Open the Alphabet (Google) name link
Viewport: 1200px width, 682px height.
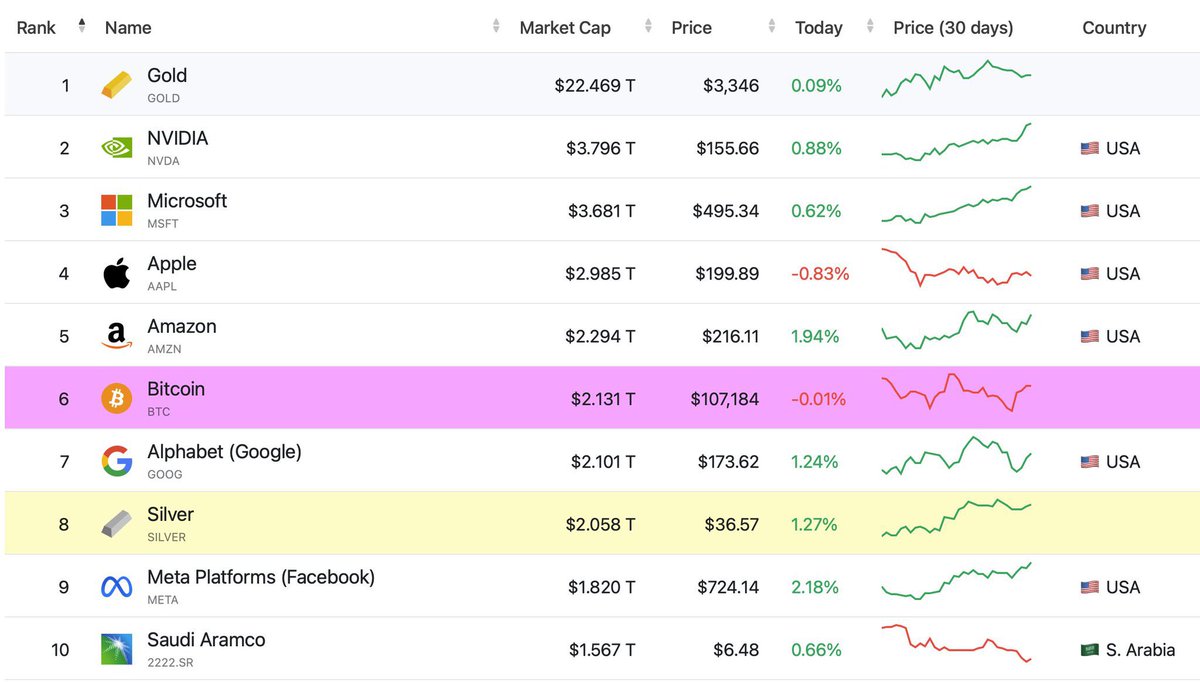tap(222, 451)
